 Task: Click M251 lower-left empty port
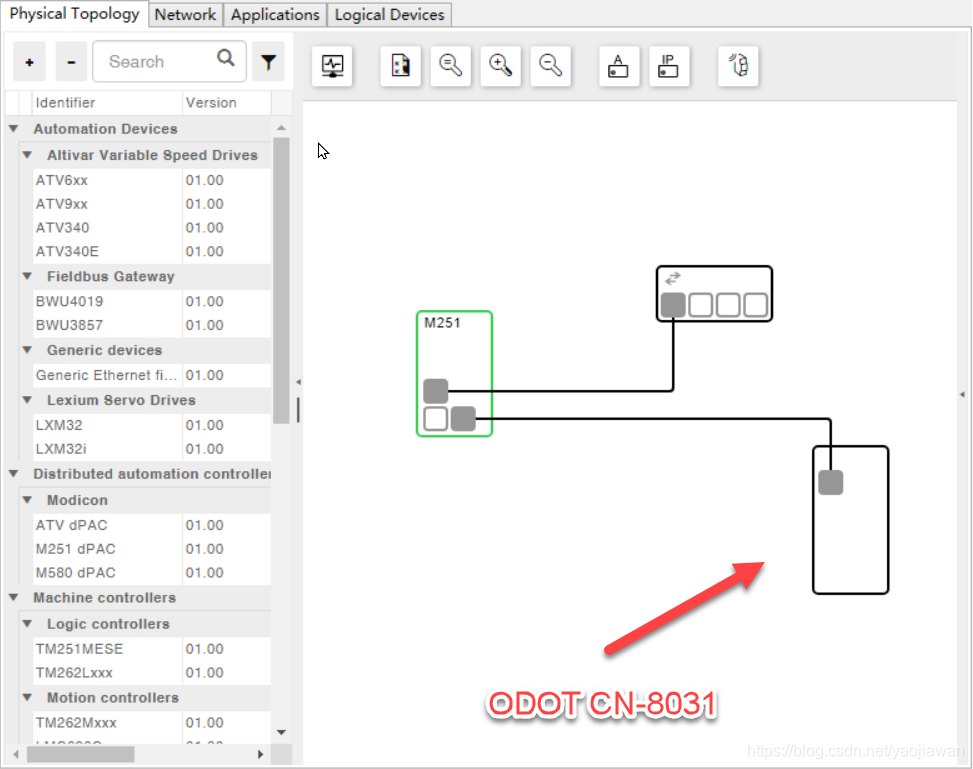pyautogui.click(x=436, y=418)
